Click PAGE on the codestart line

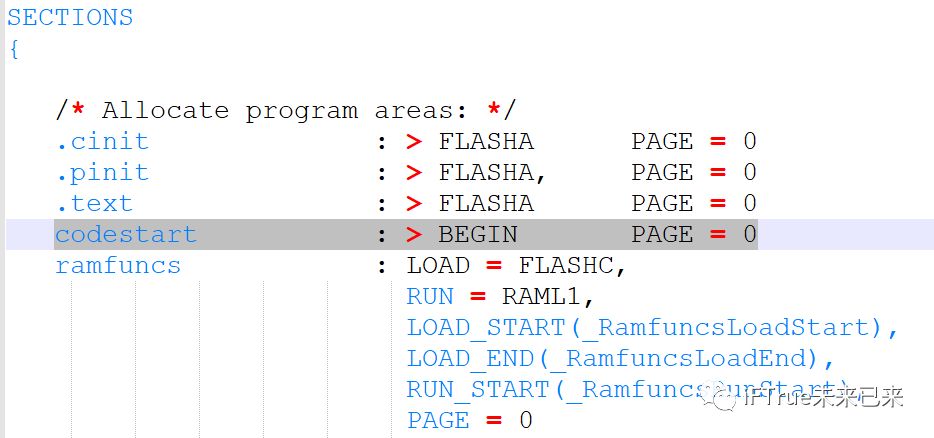tap(662, 235)
